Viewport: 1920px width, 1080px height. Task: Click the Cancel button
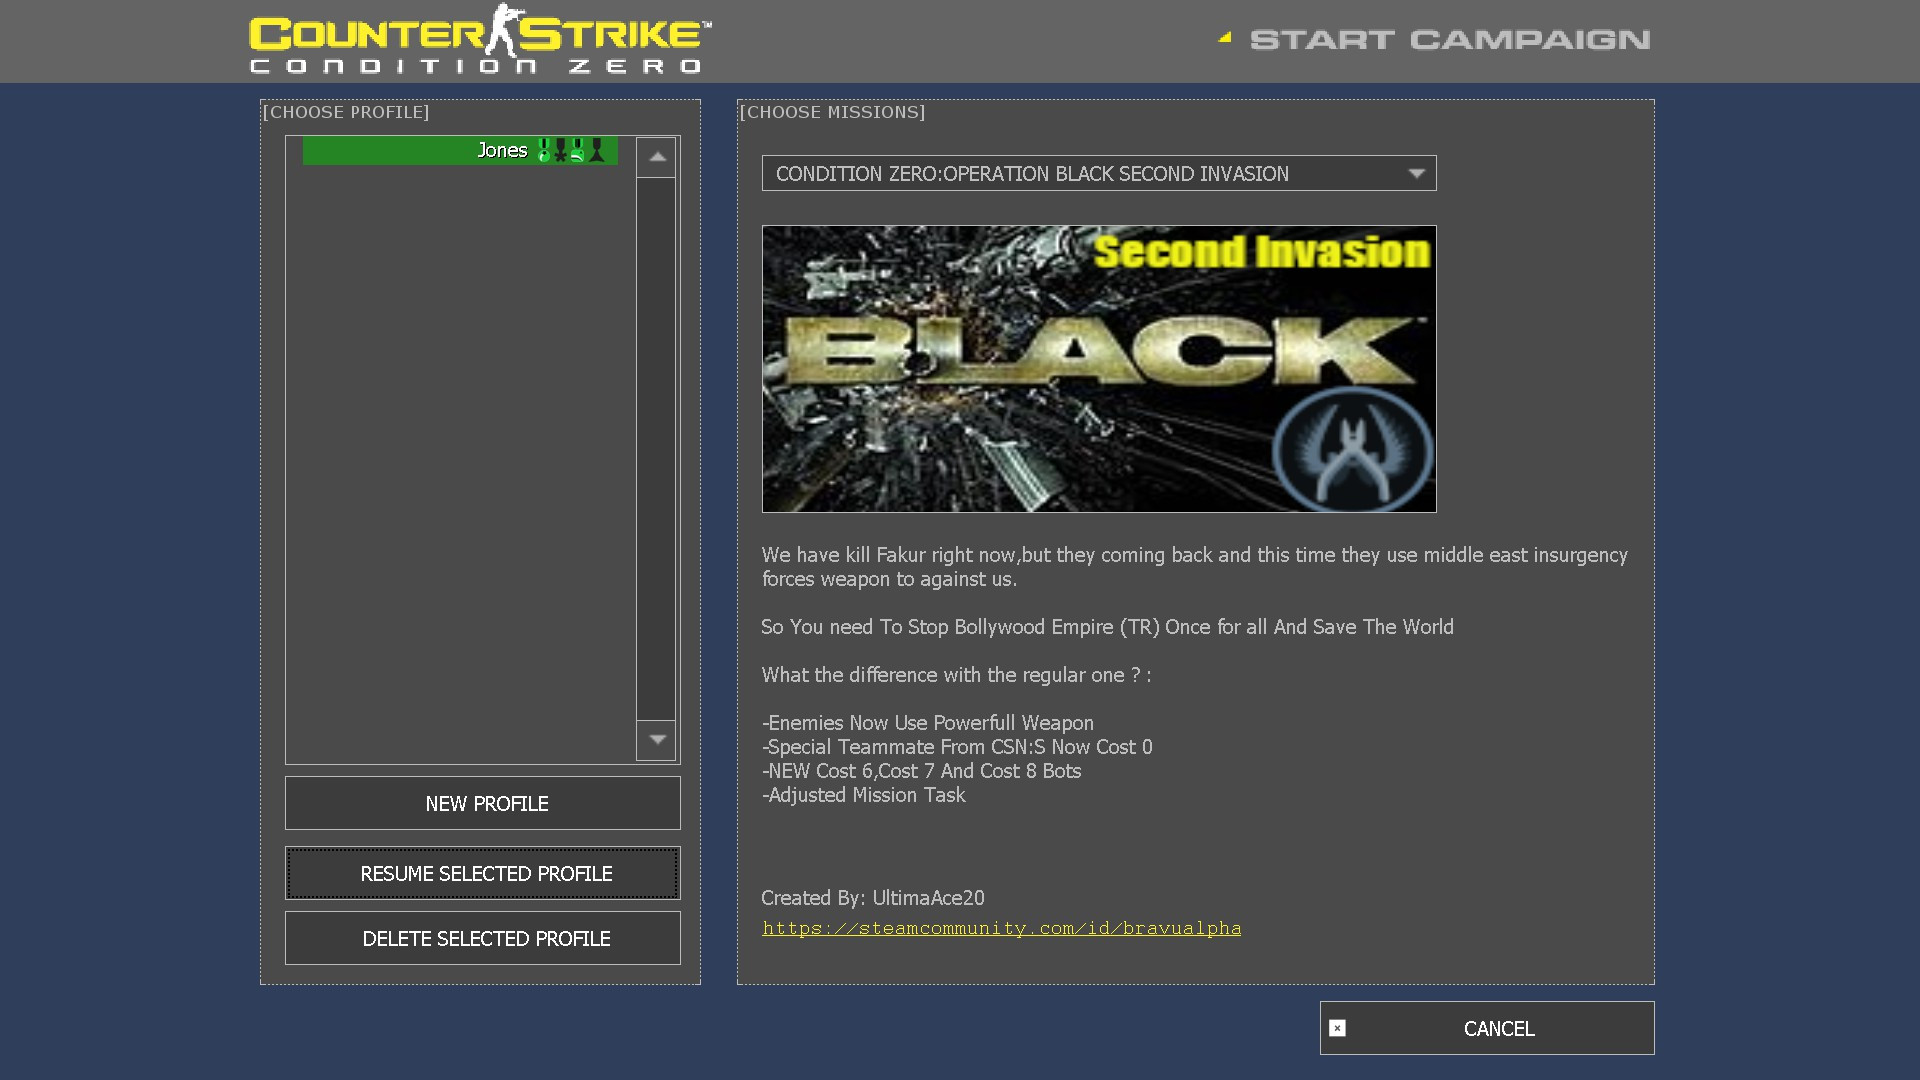[x=1487, y=1028]
